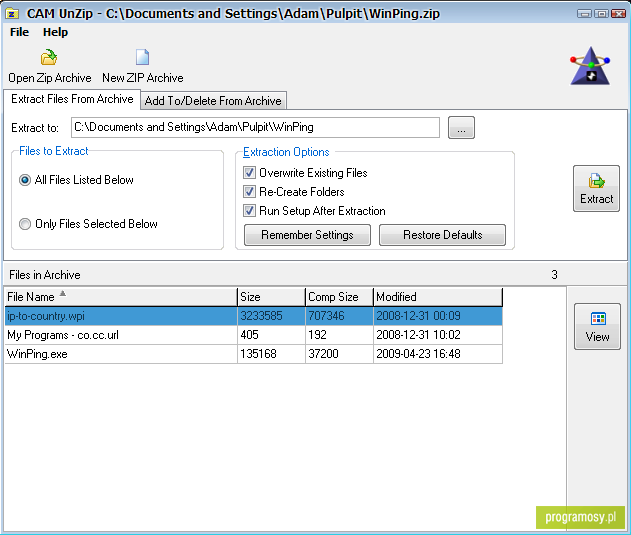Image resolution: width=631 pixels, height=535 pixels.
Task: Click the CAM UnZip title bar app icon
Action: tap(12, 14)
